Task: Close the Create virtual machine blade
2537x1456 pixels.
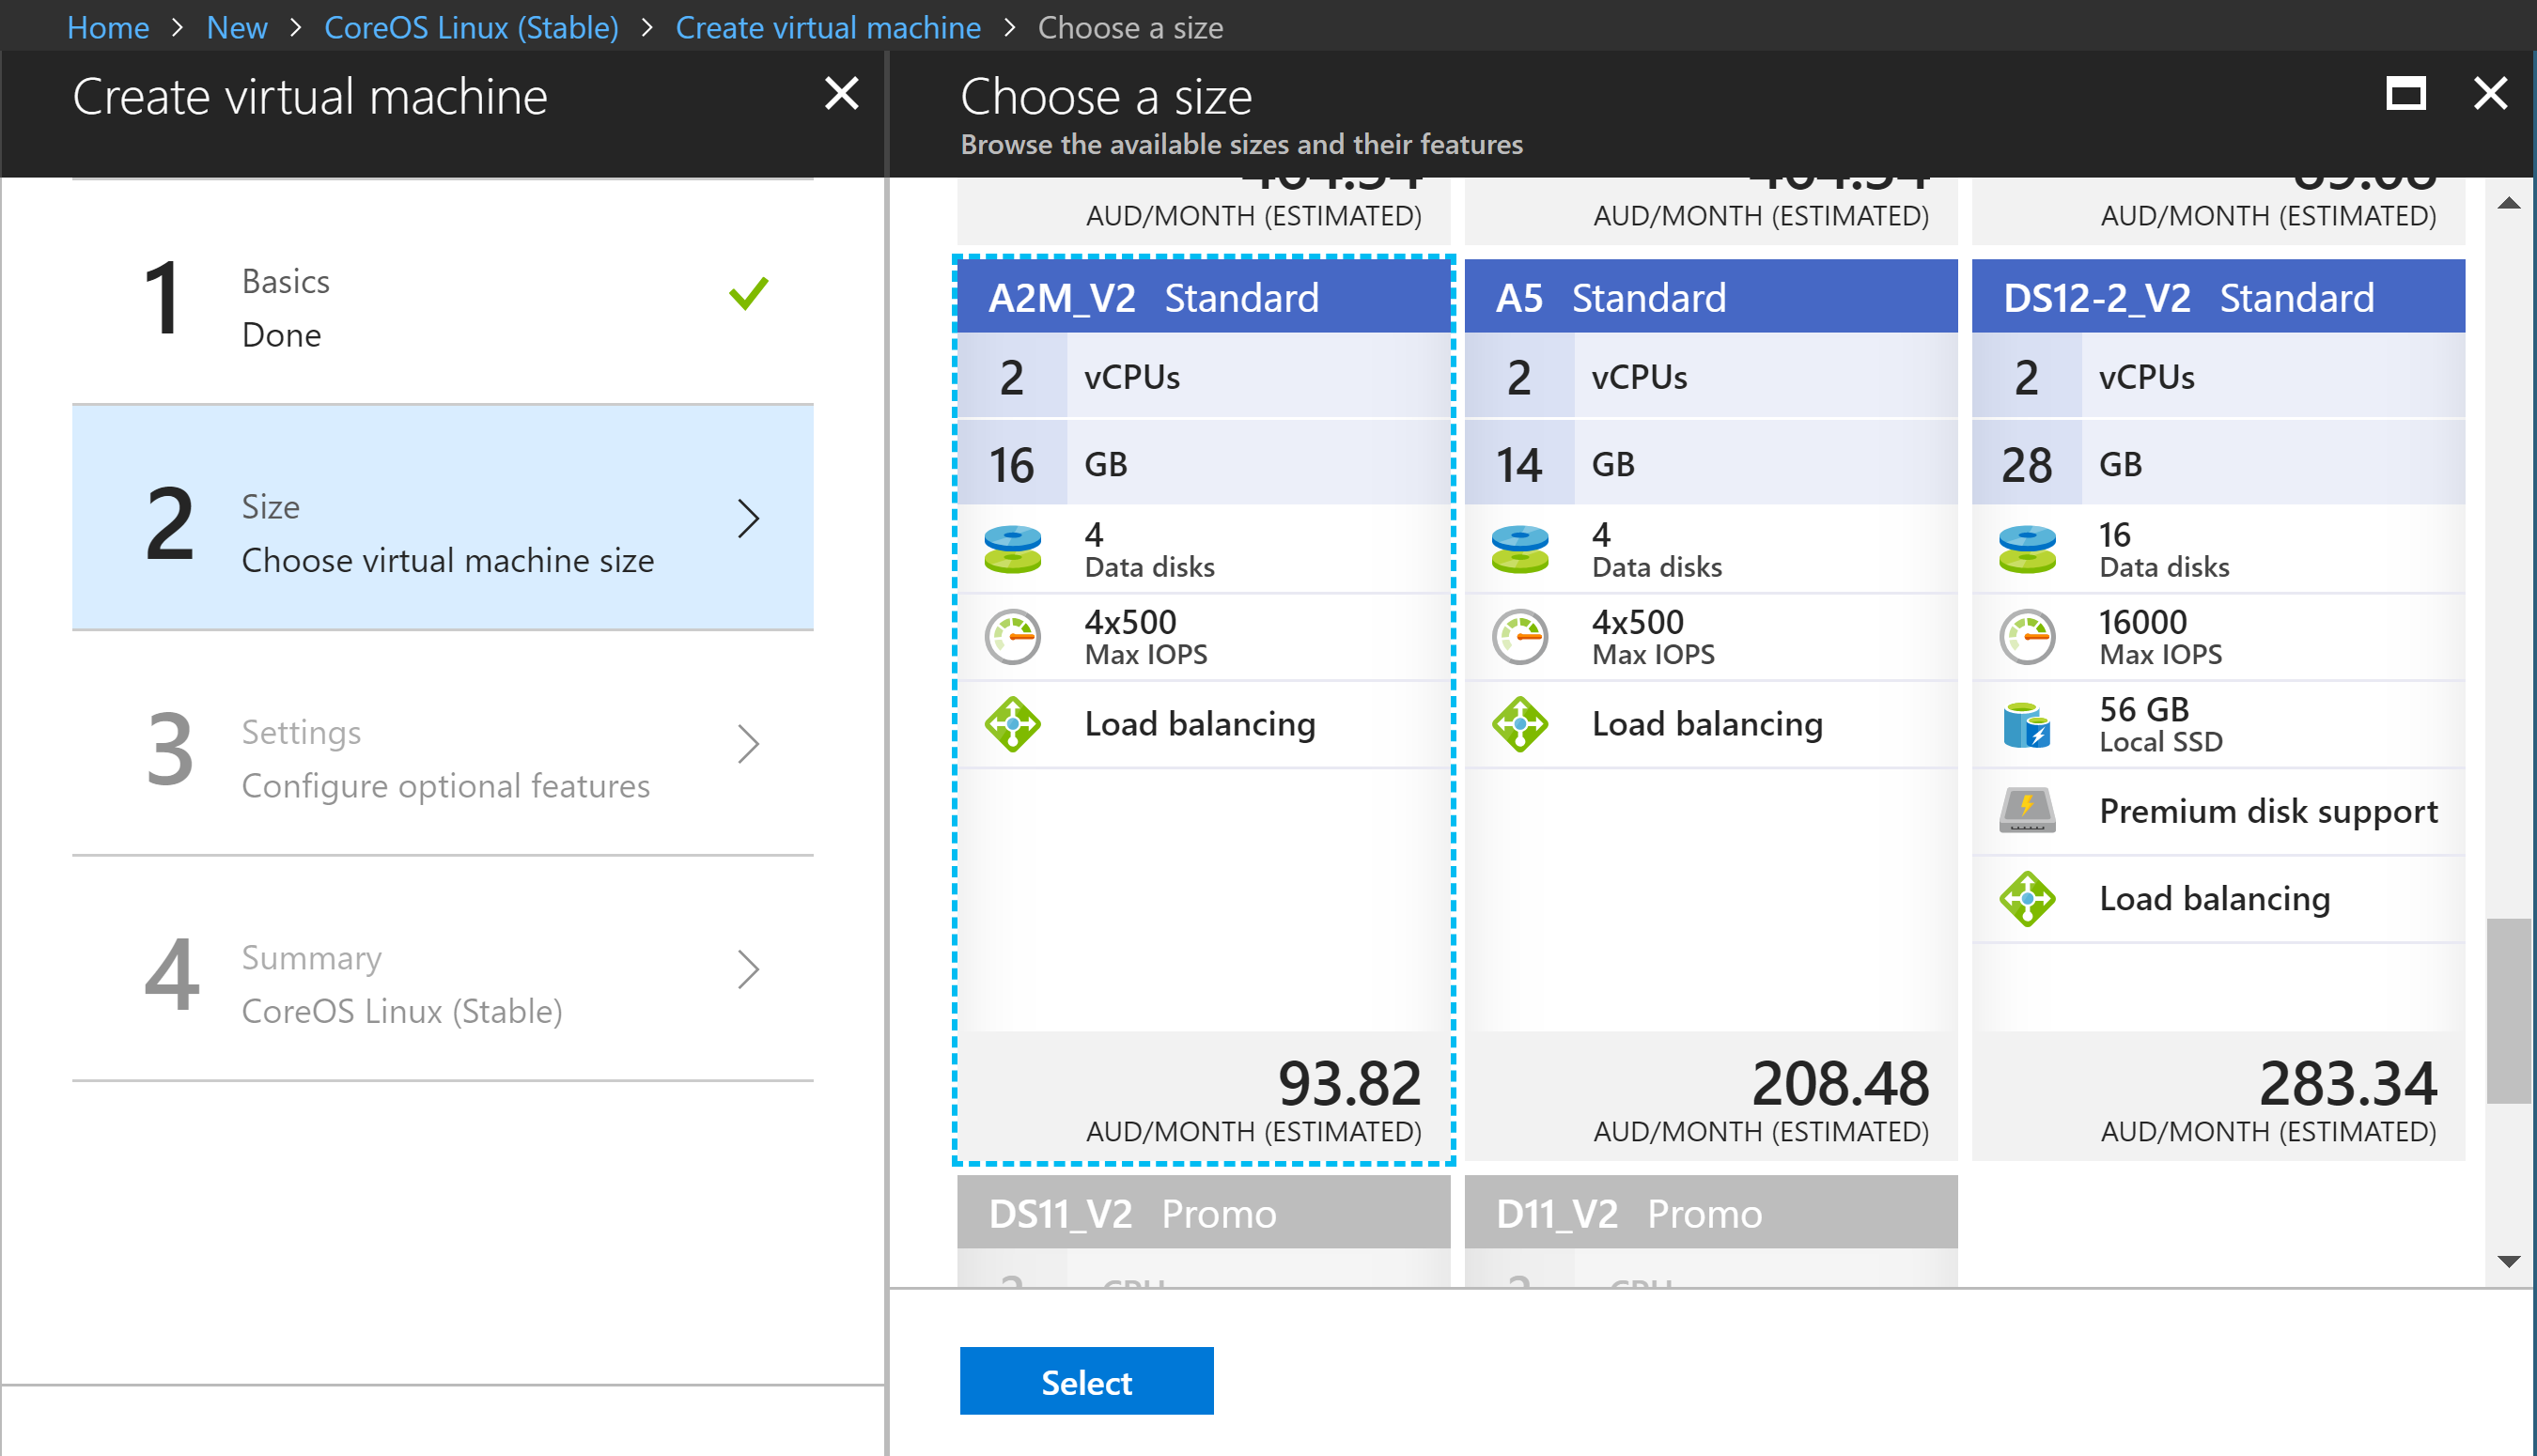Action: (x=841, y=94)
